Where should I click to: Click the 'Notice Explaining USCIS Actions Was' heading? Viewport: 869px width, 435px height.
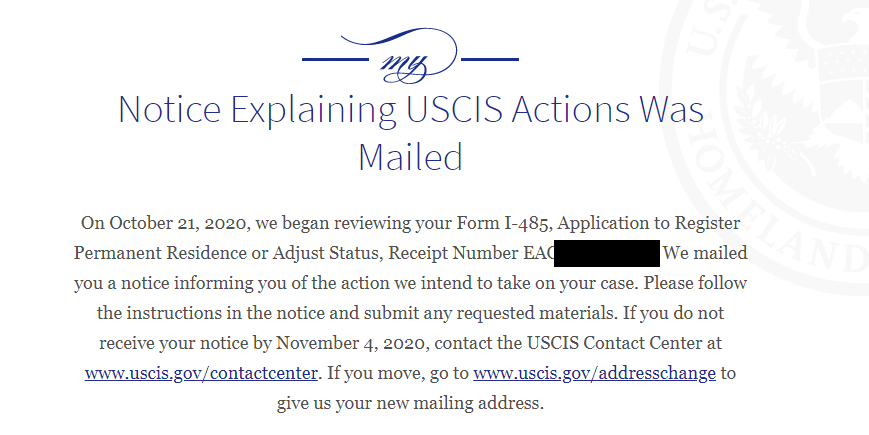(411, 109)
